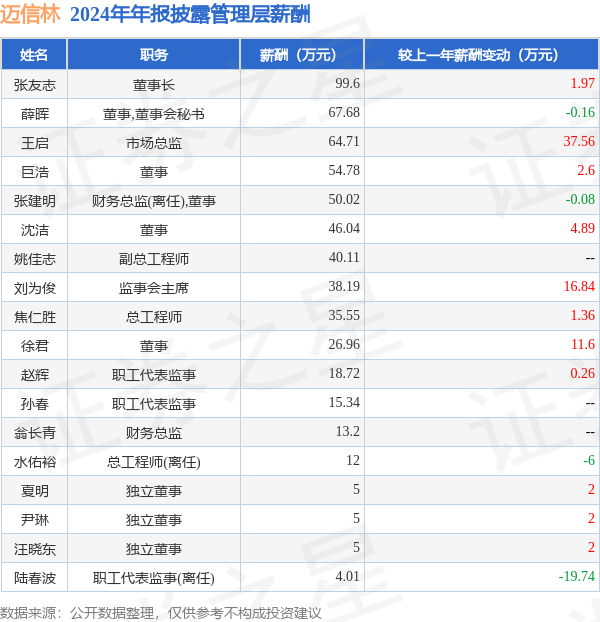Click the change value 1.97

click(x=583, y=83)
